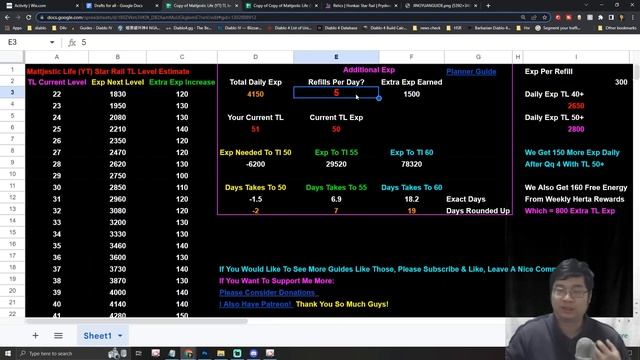Select column I header
Viewport: 640px width, 360px height.
click(x=576, y=57)
